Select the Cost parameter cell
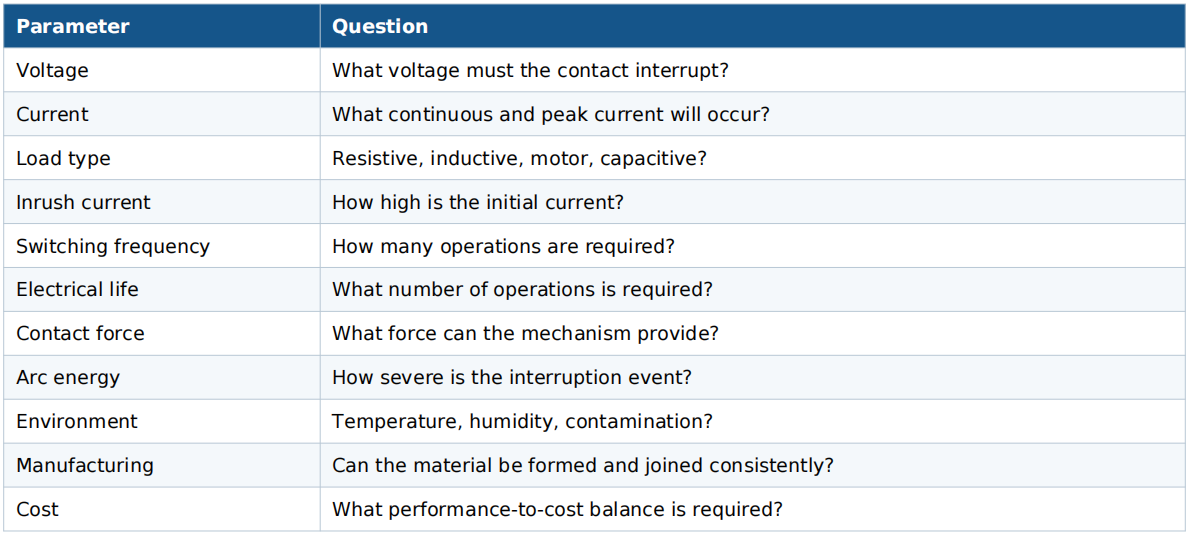The height and width of the screenshot is (535, 1192). pyautogui.click(x=162, y=509)
